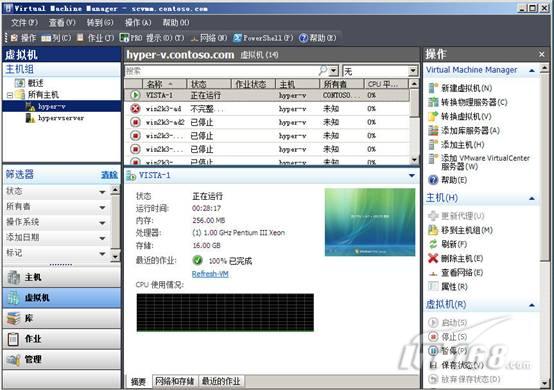This screenshot has height=390, width=554.
Task: Expand the 标记 filter
Action: pyautogui.click(x=102, y=254)
